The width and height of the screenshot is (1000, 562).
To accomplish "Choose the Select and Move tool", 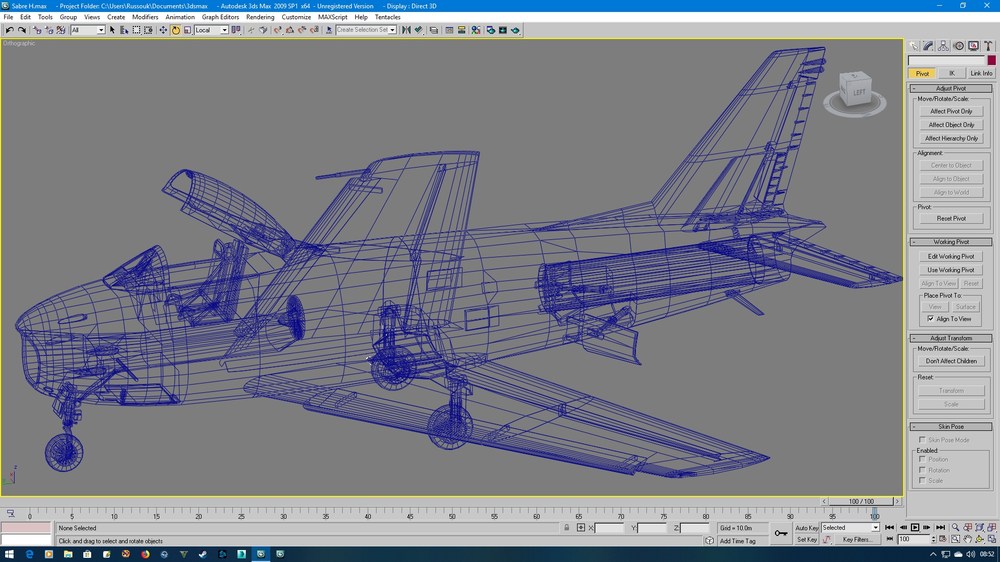I will 163,30.
